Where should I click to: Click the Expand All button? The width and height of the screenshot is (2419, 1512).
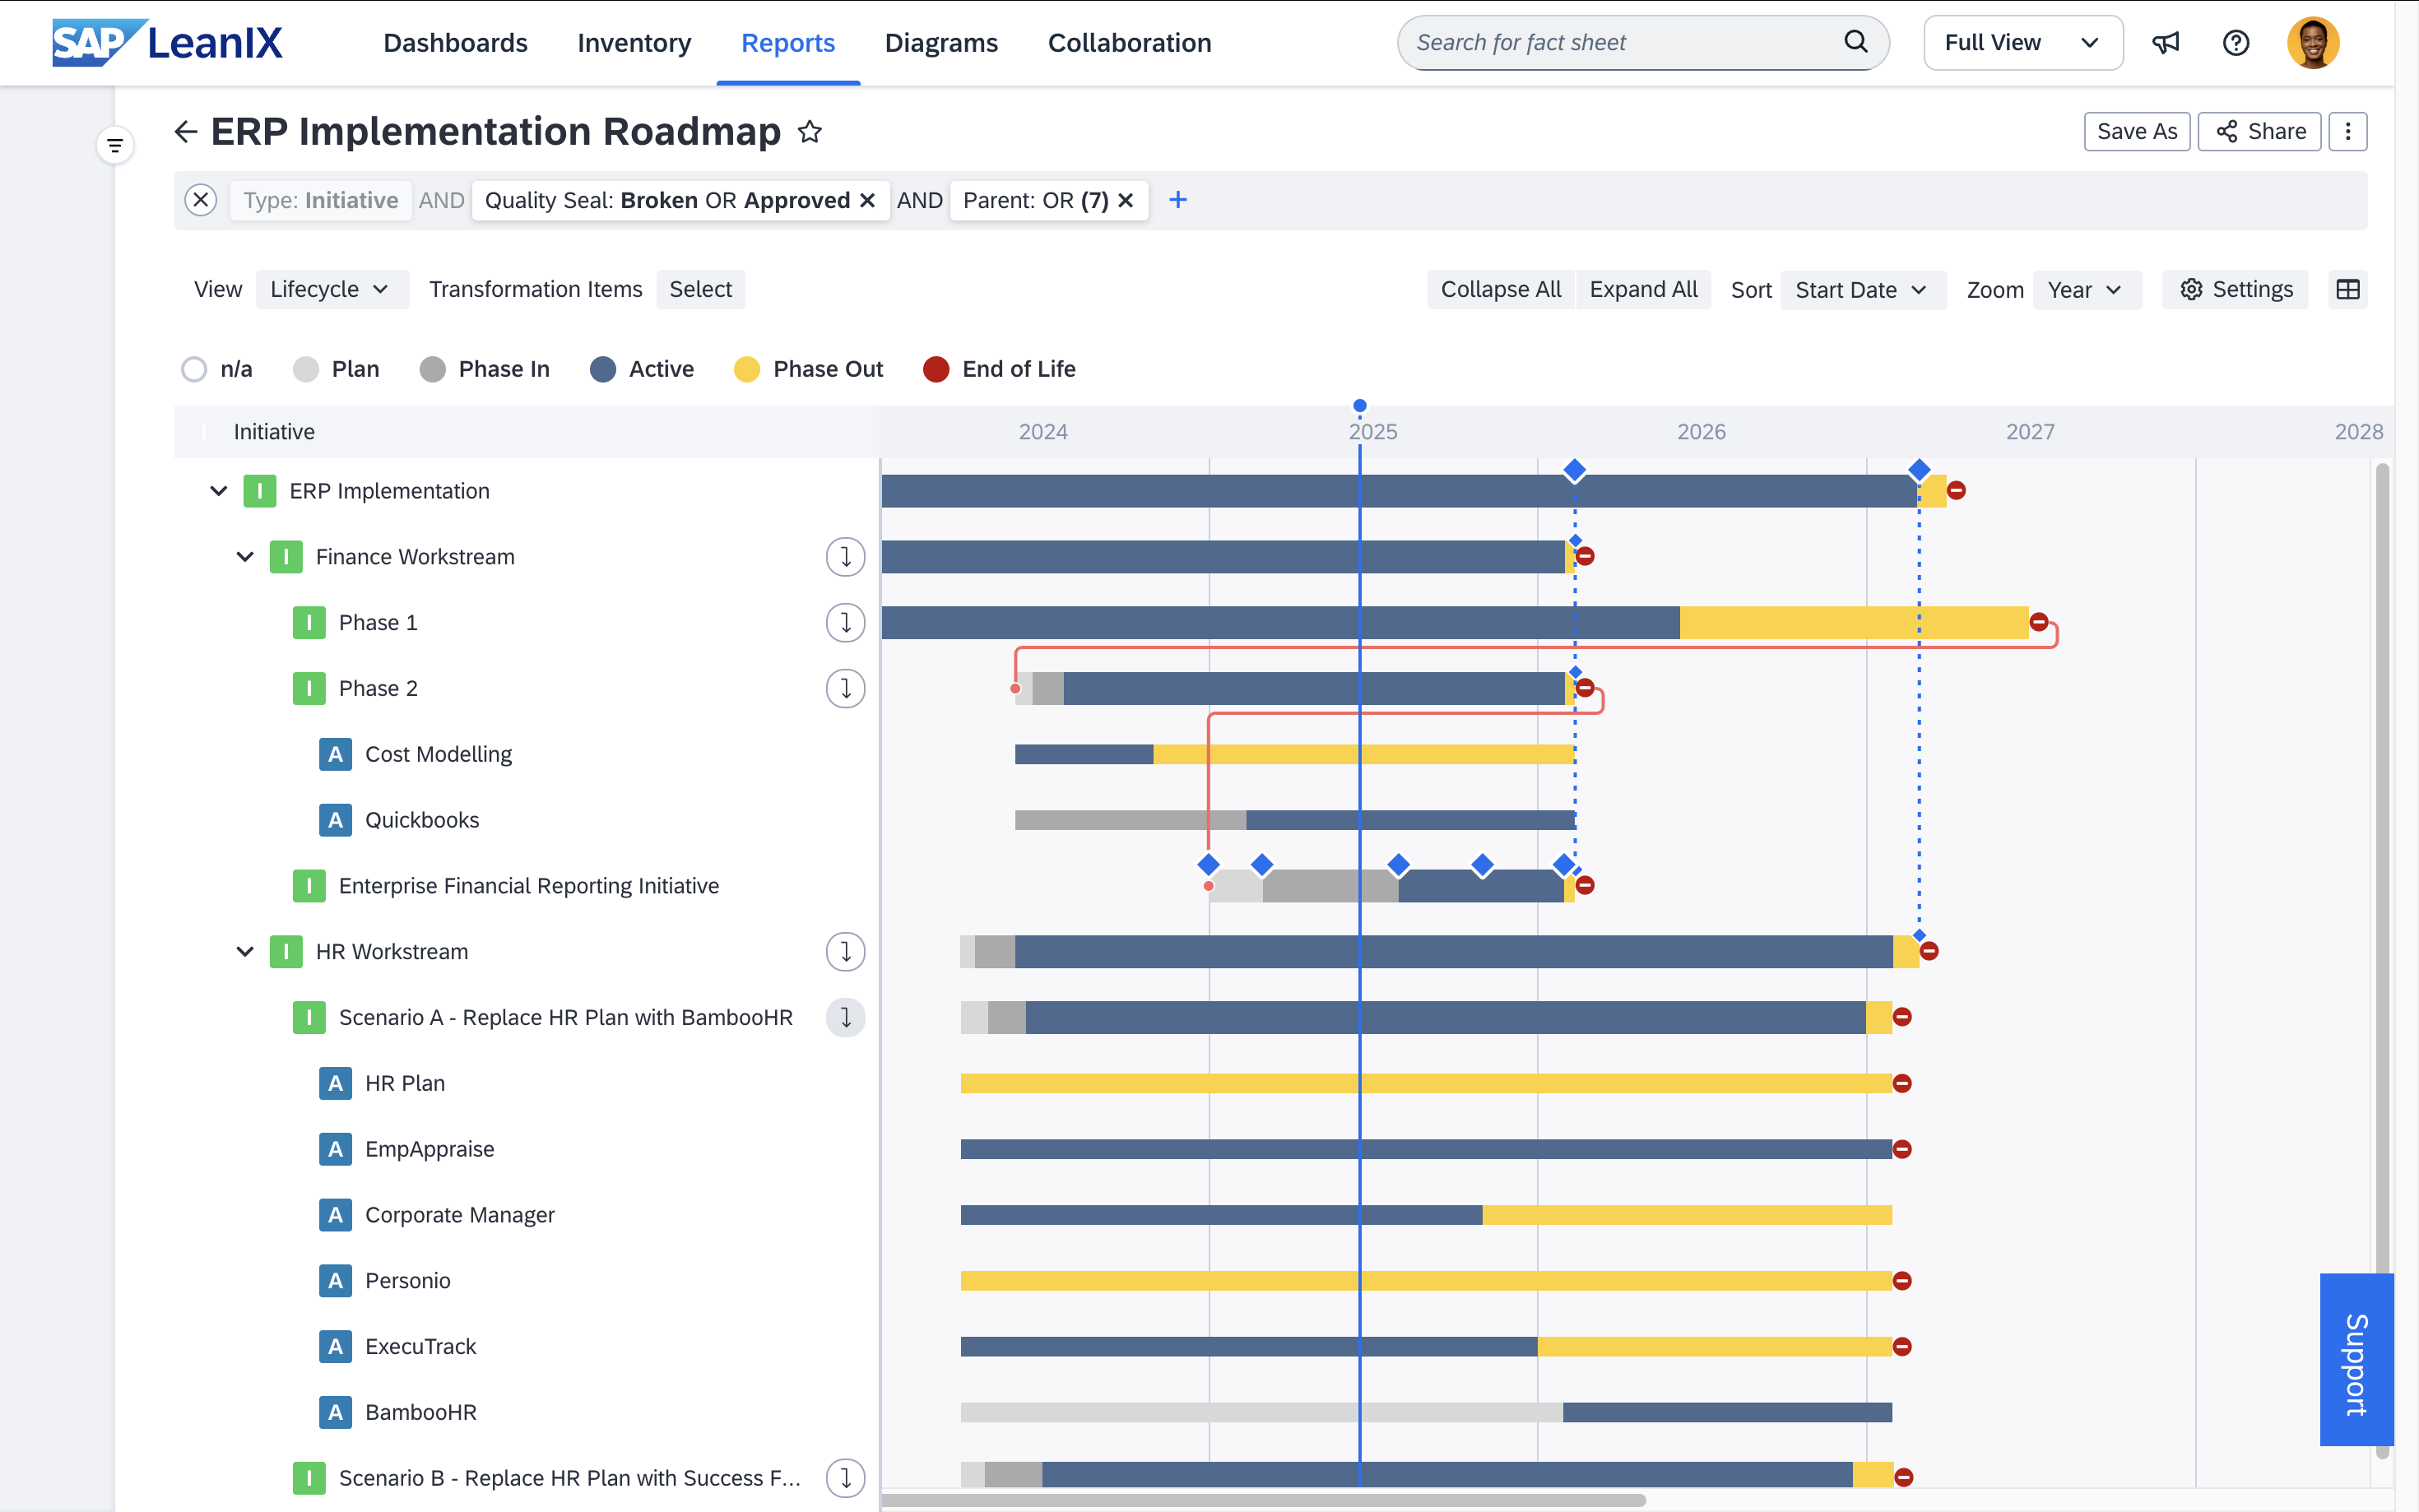1643,290
